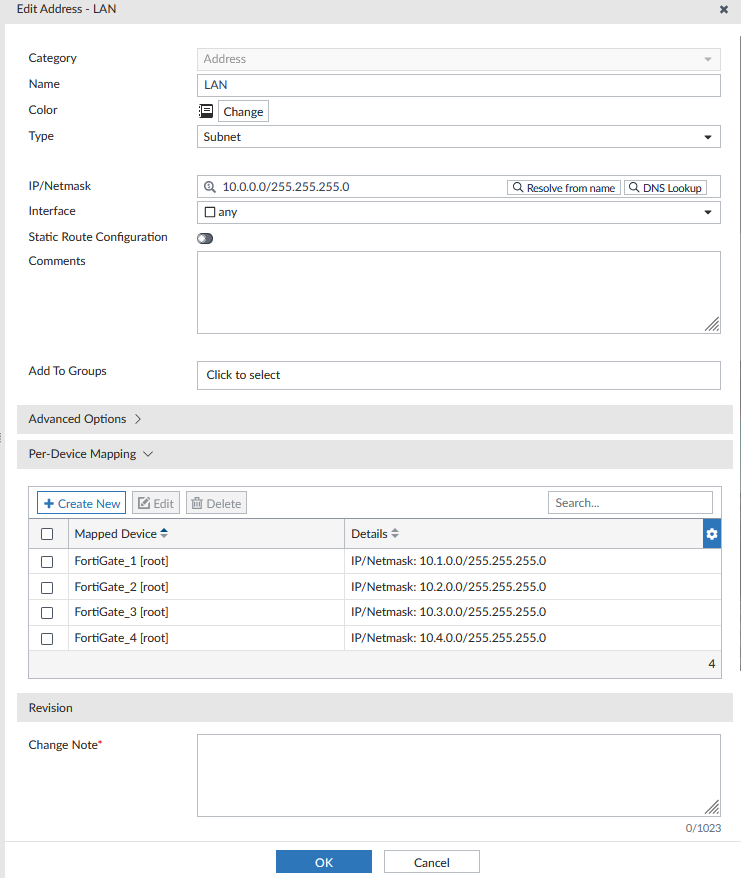Check the FortiGate_3 [root] row checkbox
The image size is (741, 878).
pyautogui.click(x=47, y=613)
